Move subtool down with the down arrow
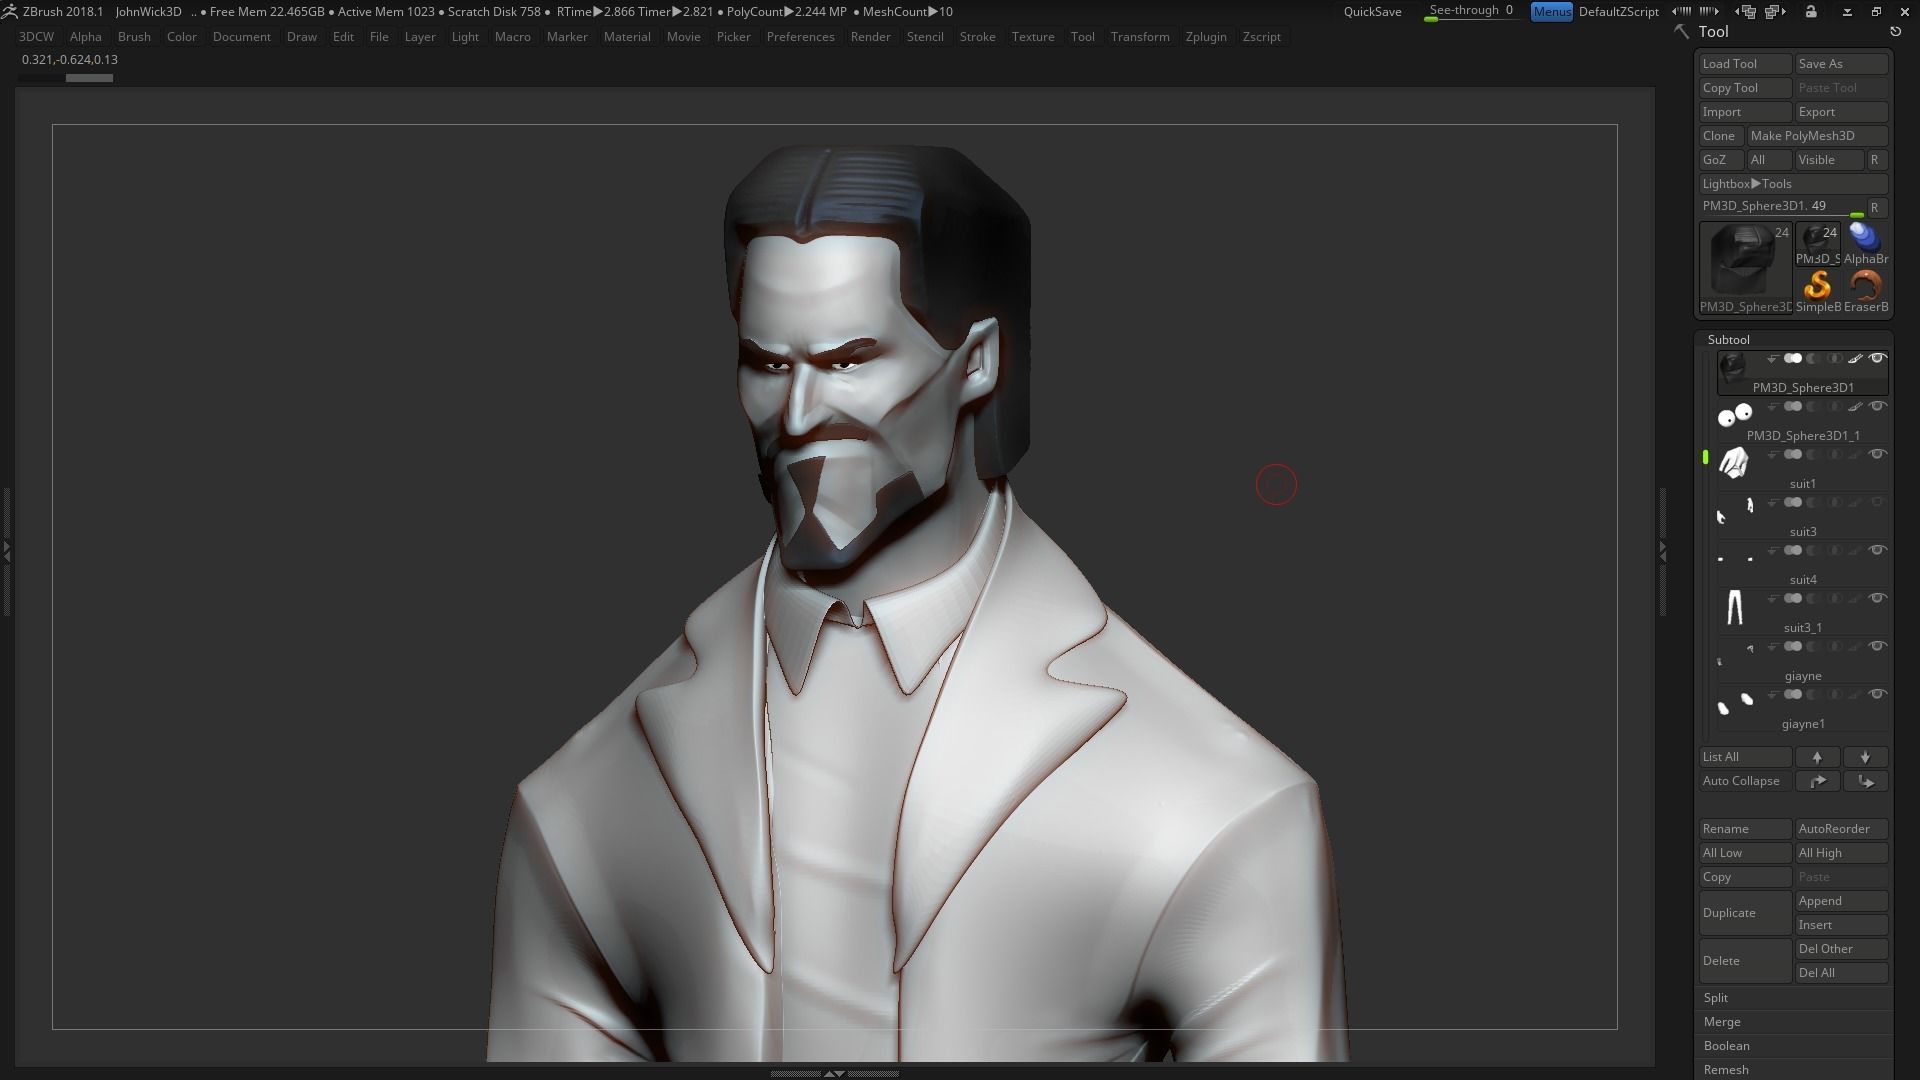 point(1865,757)
